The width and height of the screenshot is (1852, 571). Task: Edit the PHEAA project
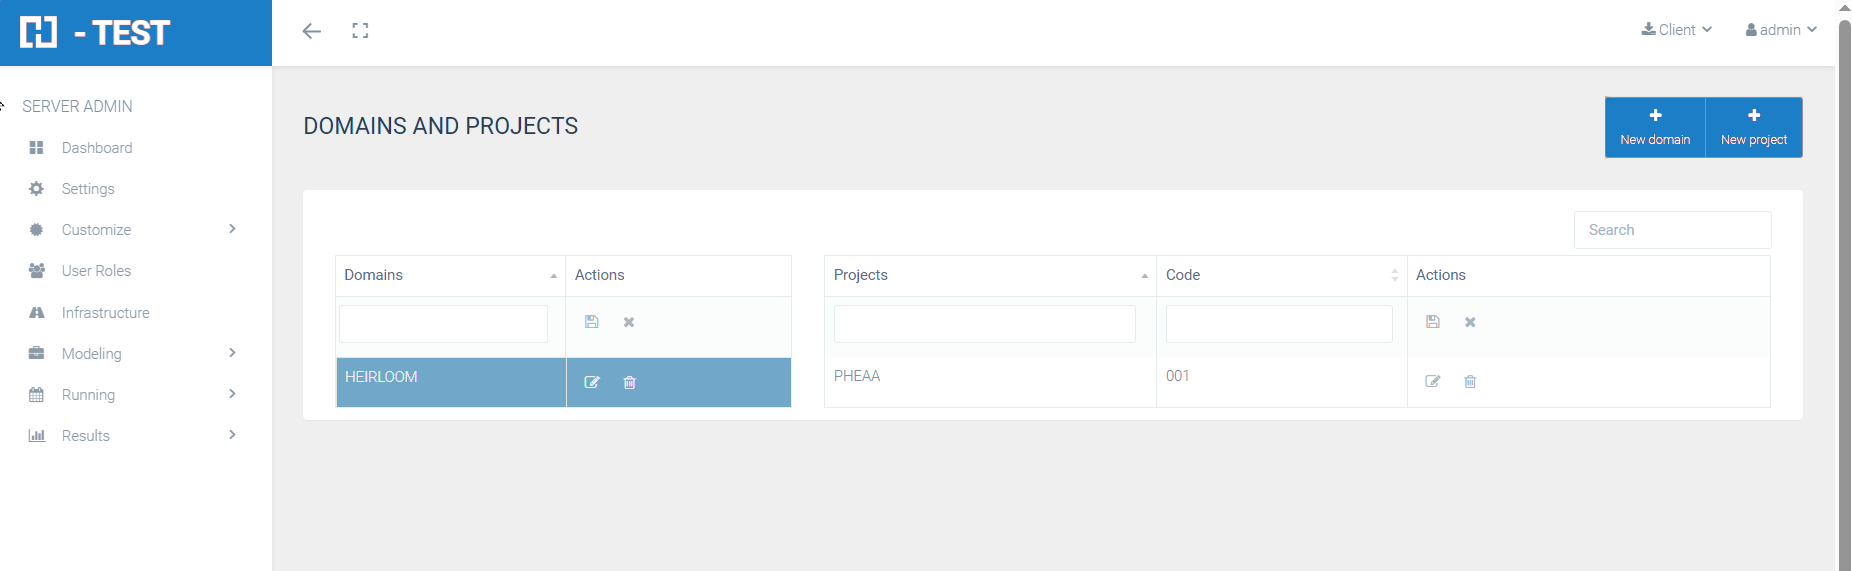(1433, 381)
